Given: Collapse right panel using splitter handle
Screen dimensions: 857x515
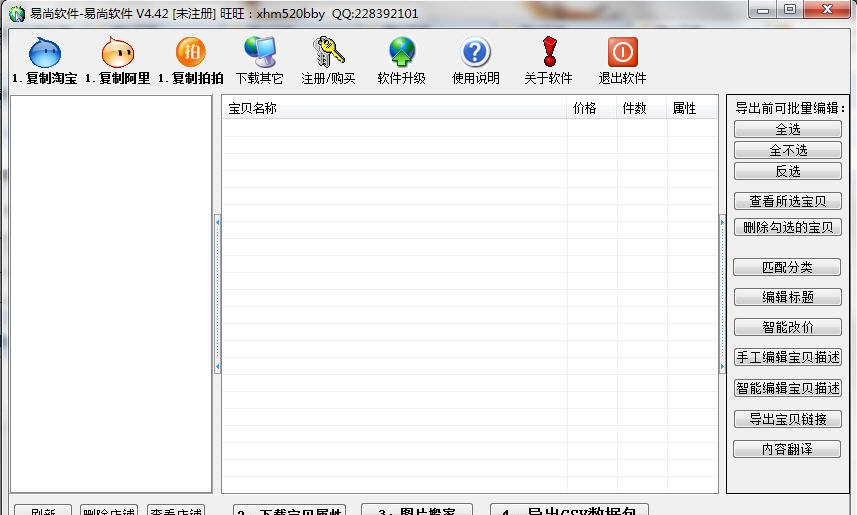Looking at the screenshot, I should tap(722, 294).
